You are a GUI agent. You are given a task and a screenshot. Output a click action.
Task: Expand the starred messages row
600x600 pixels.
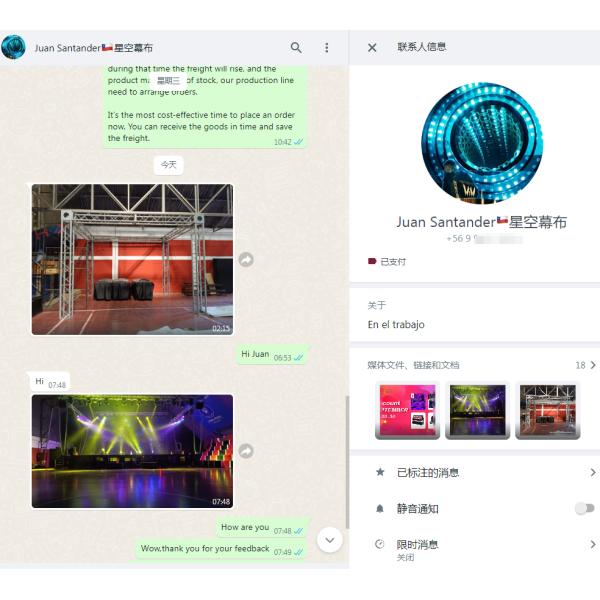[592, 472]
